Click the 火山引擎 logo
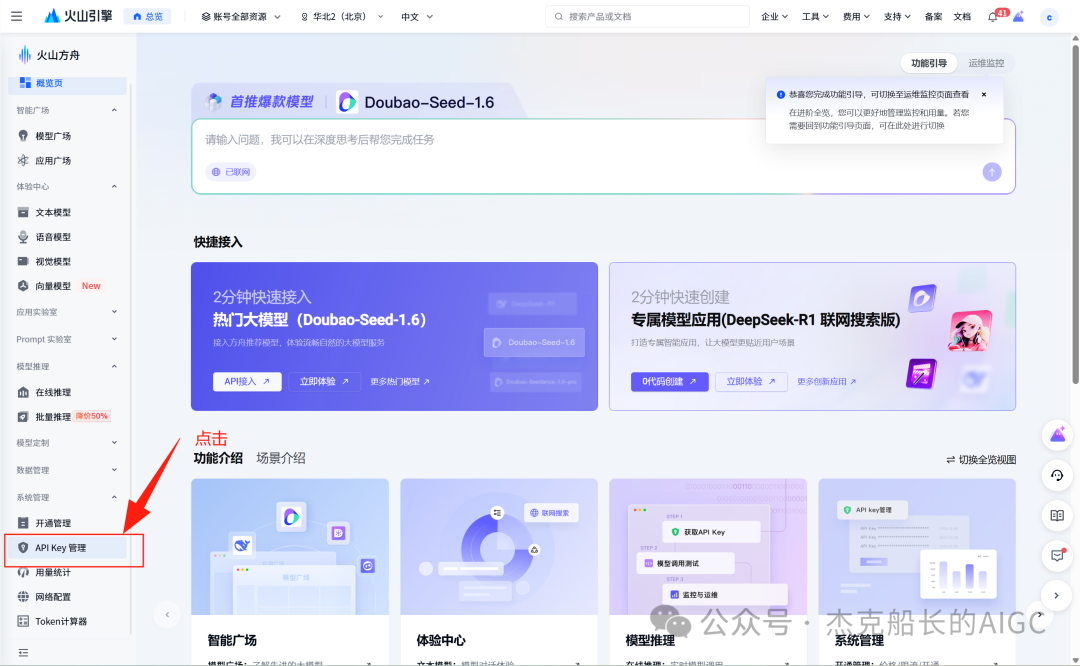Viewport: 1080px width, 666px height. [78, 16]
